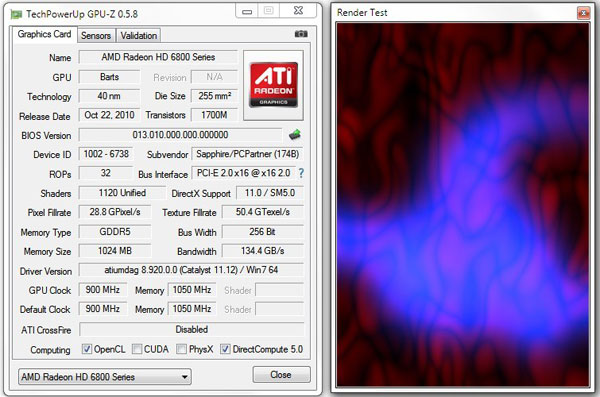Toggle the OpenCL checkbox
This screenshot has width=600, height=397.
click(x=86, y=349)
